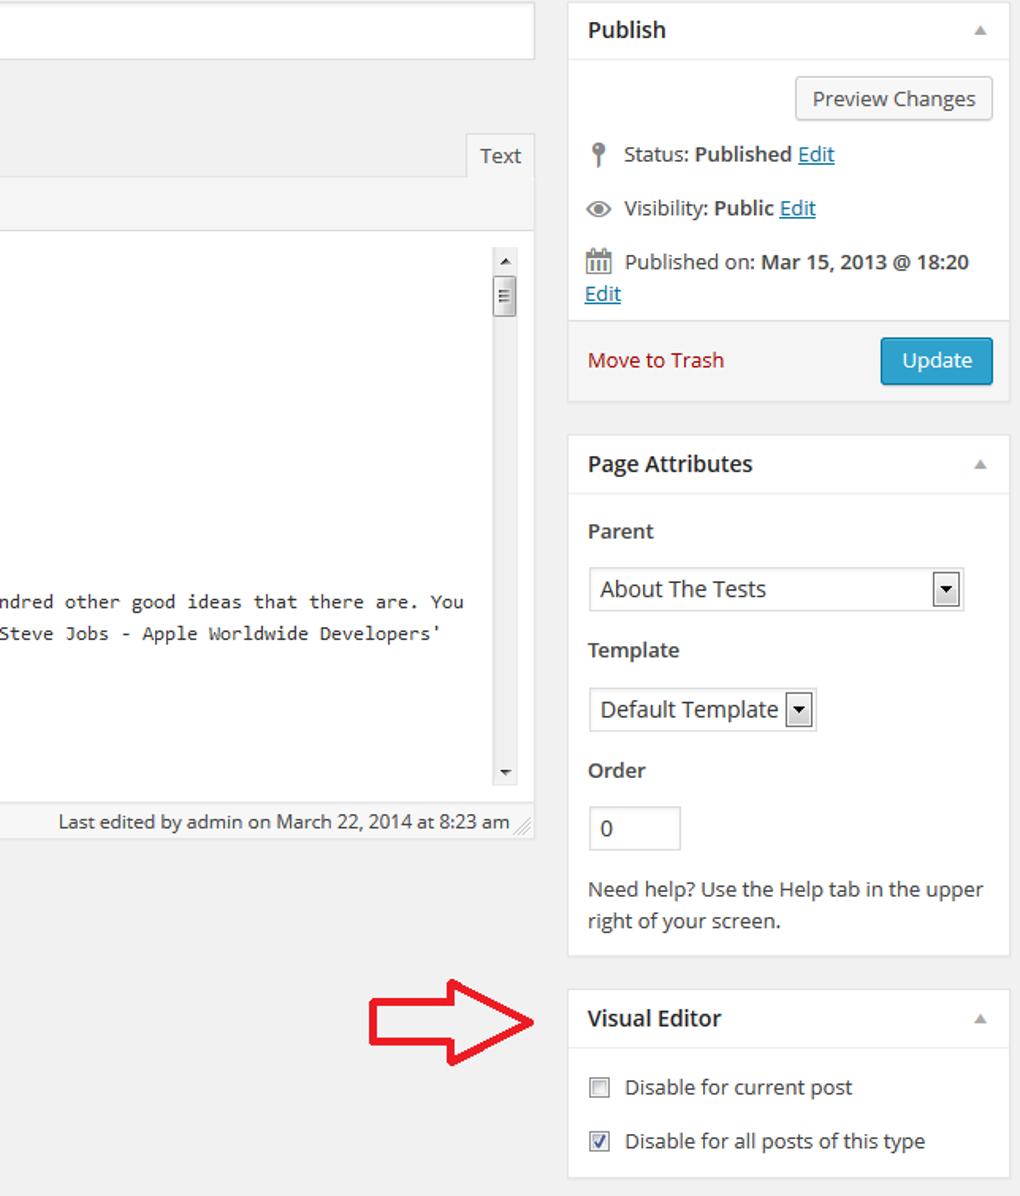This screenshot has width=1020, height=1196.
Task: Click the Order input field
Action: [x=635, y=828]
